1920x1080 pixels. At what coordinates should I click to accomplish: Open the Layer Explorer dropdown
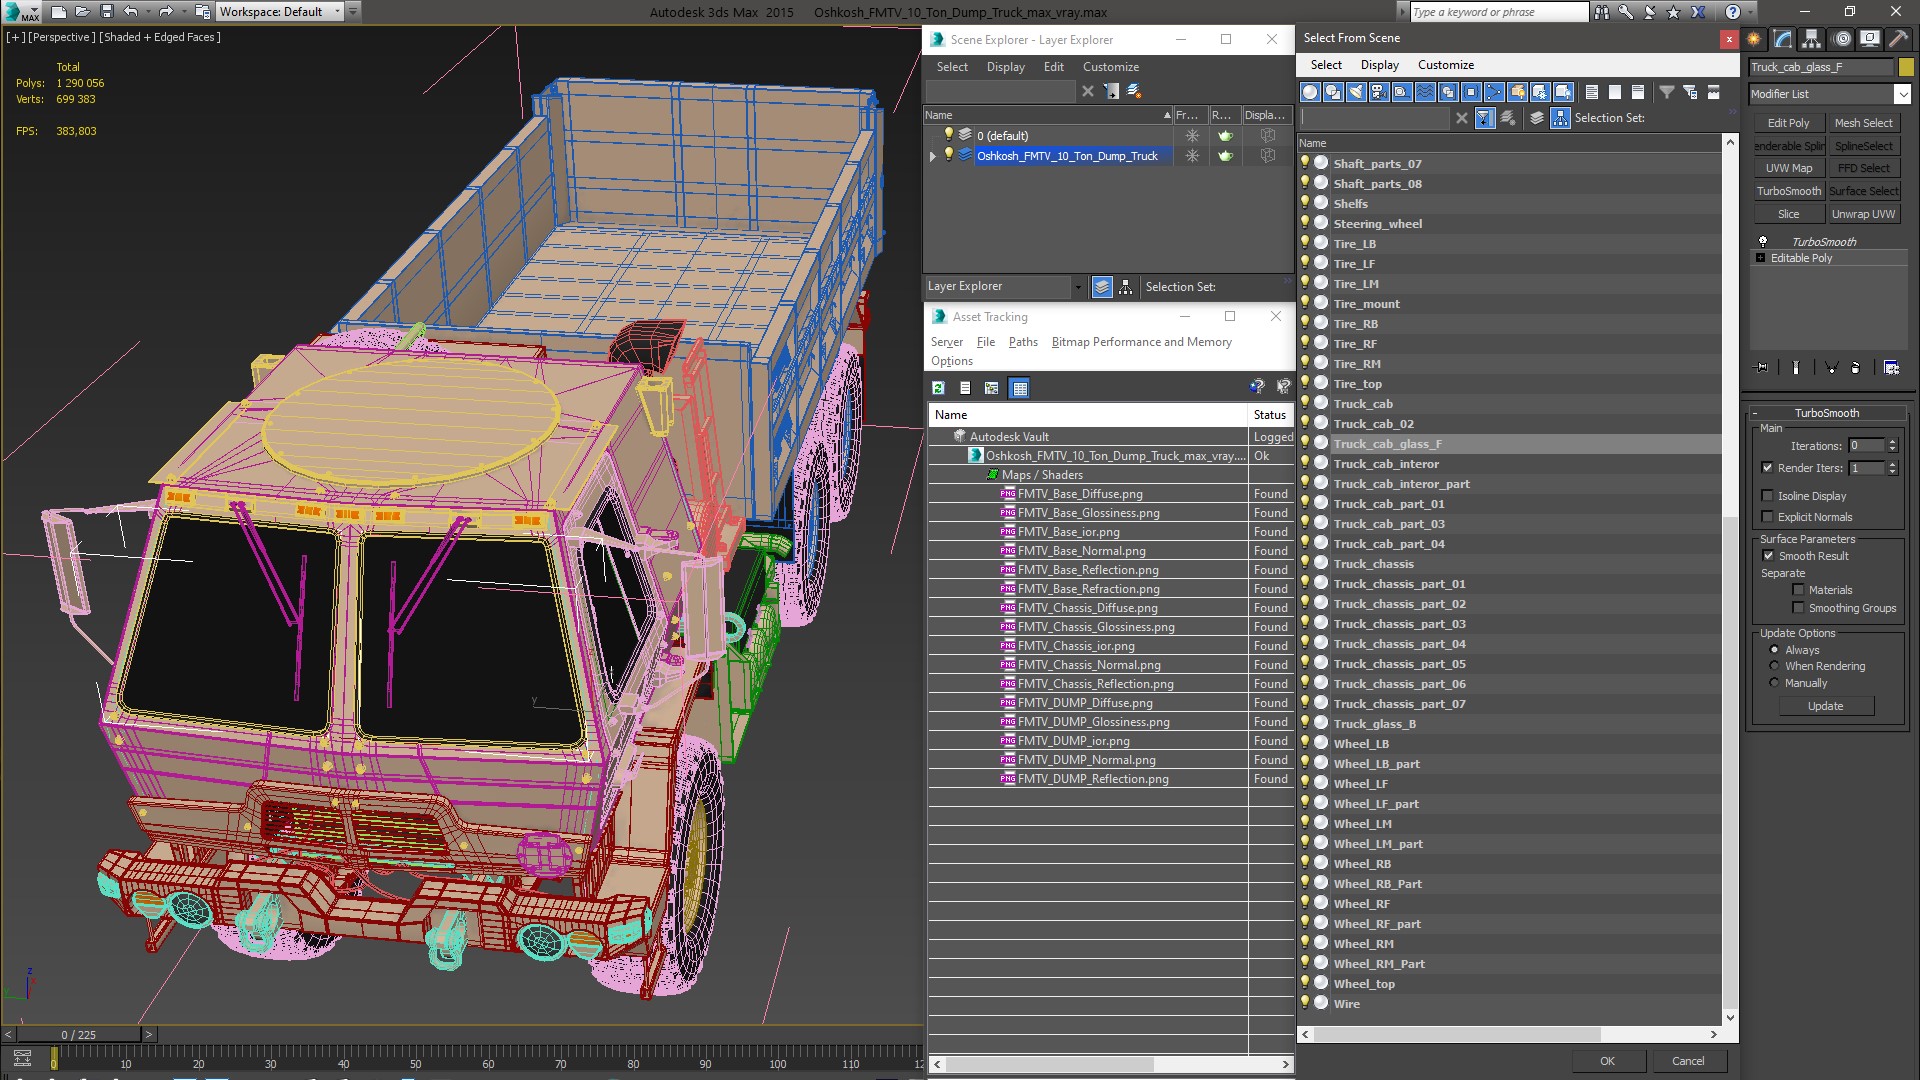tap(1077, 287)
